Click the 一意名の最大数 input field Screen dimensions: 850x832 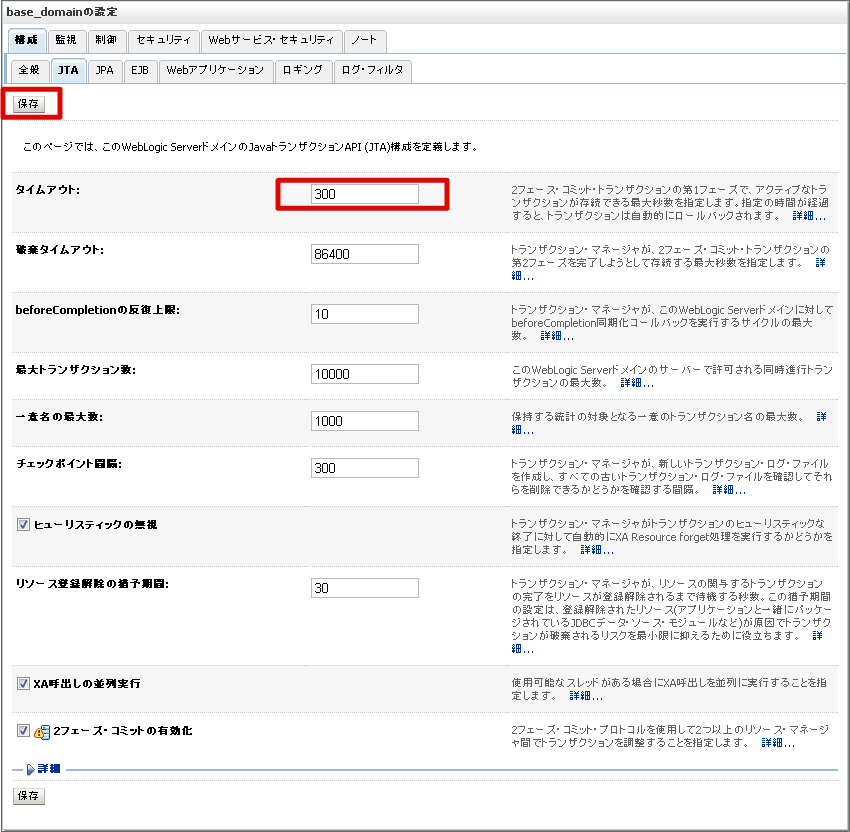tap(364, 421)
